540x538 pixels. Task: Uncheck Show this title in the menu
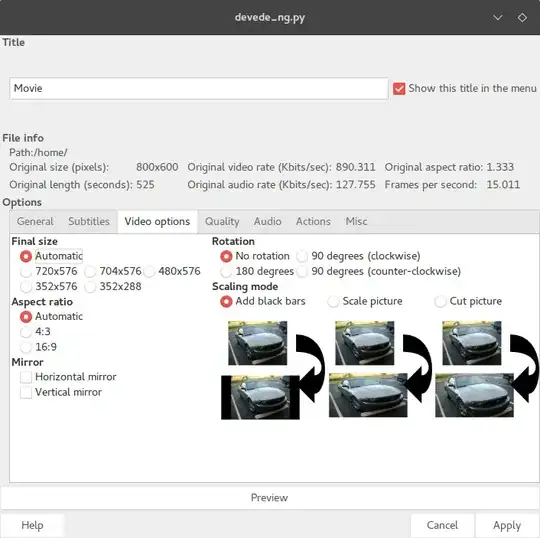[x=399, y=89]
